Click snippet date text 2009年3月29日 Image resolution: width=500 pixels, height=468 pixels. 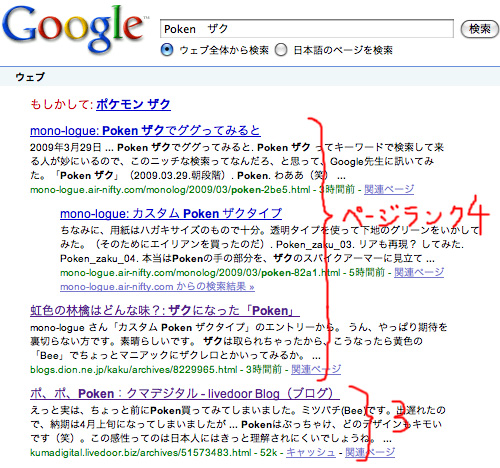click(66, 147)
